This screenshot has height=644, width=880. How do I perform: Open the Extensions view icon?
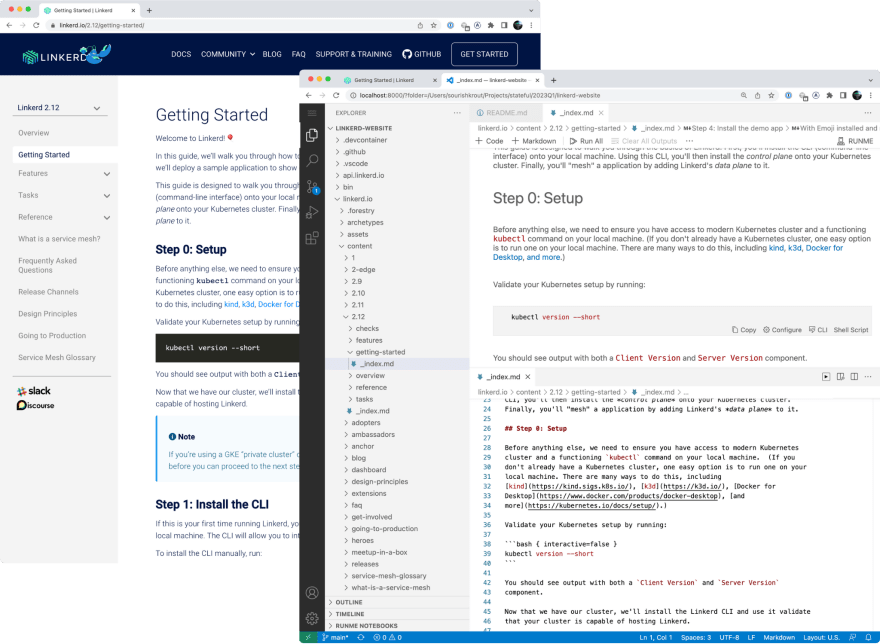tap(312, 238)
